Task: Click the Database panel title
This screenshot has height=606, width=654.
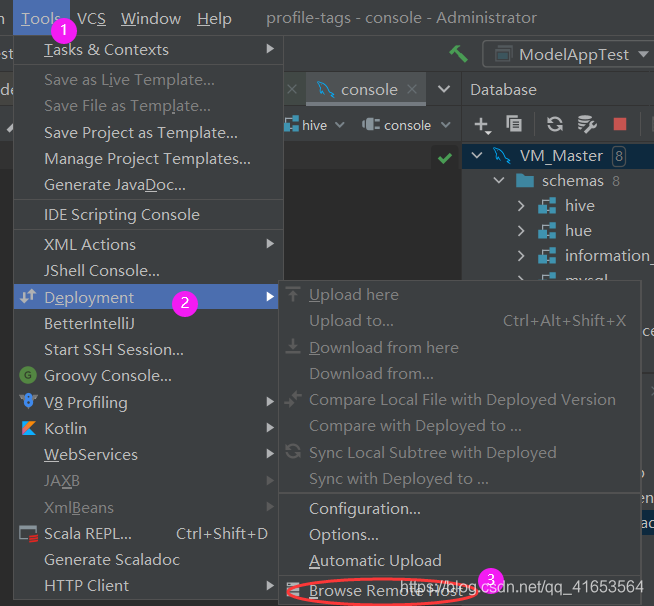Action: pyautogui.click(x=503, y=89)
